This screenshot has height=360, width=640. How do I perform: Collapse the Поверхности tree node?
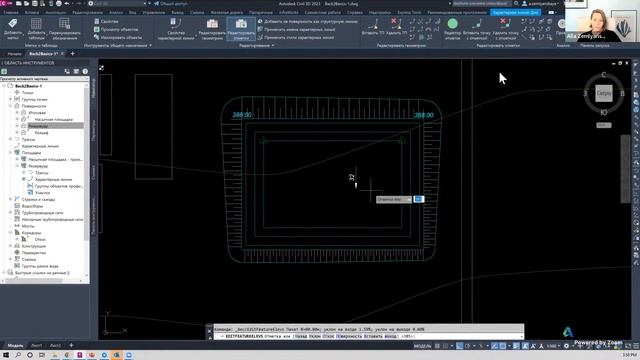[11, 106]
